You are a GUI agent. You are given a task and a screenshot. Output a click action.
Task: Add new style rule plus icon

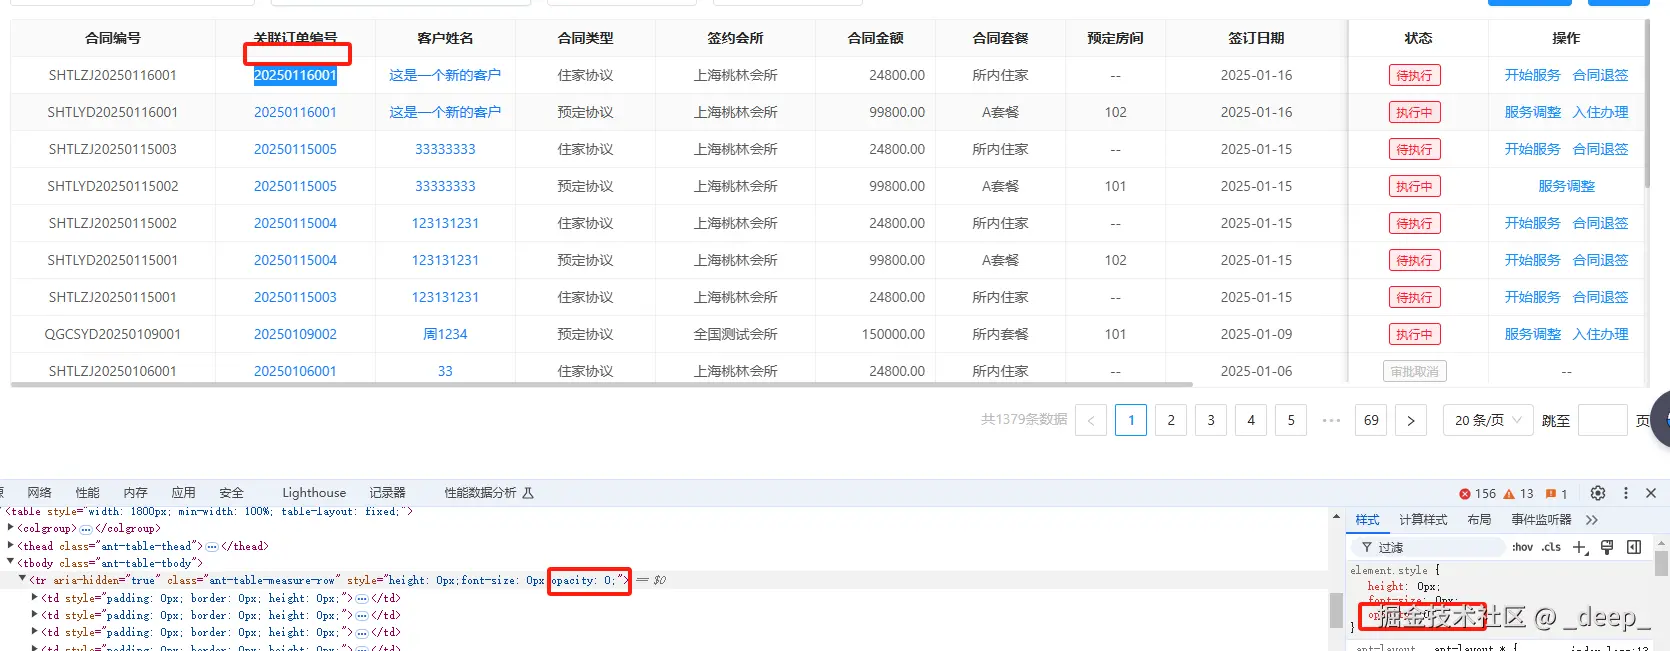[1580, 547]
